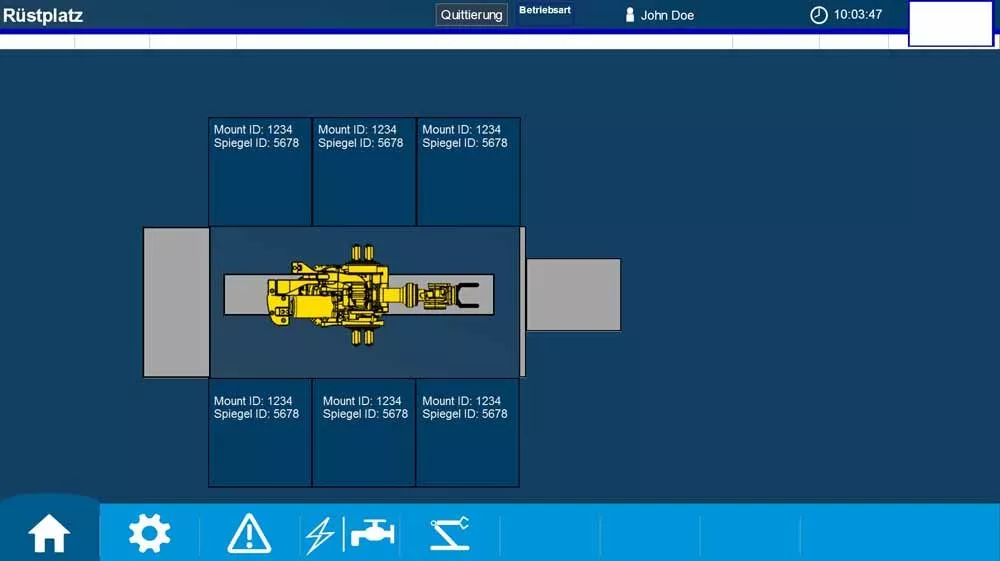
Task: Select the bottom-right Mount ID 1234 slot
Action: [x=467, y=433]
